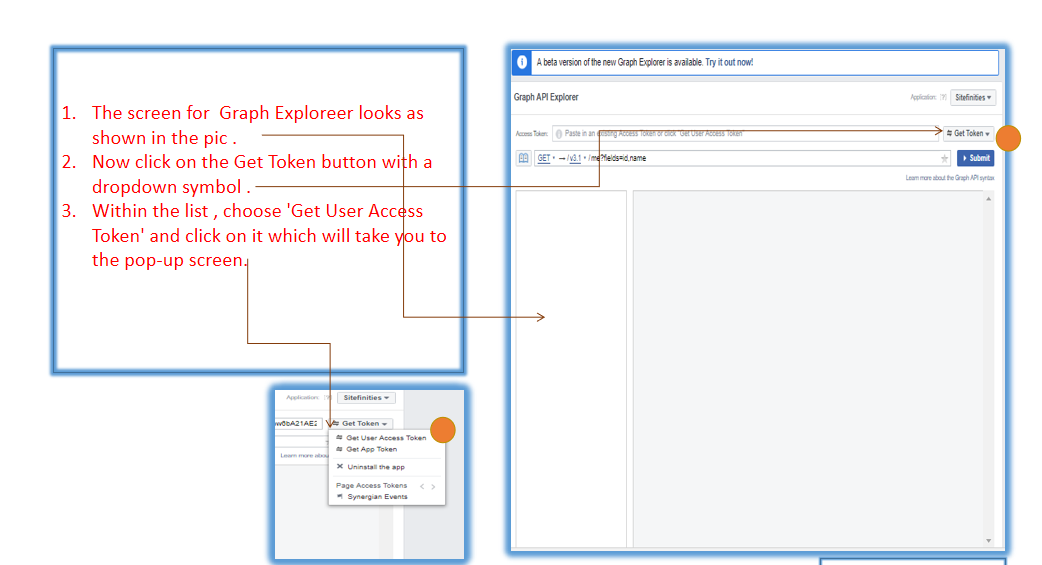Image resolution: width=1042 pixels, height=565 pixels.
Task: Click the blue info icon in beta banner
Action: click(522, 62)
